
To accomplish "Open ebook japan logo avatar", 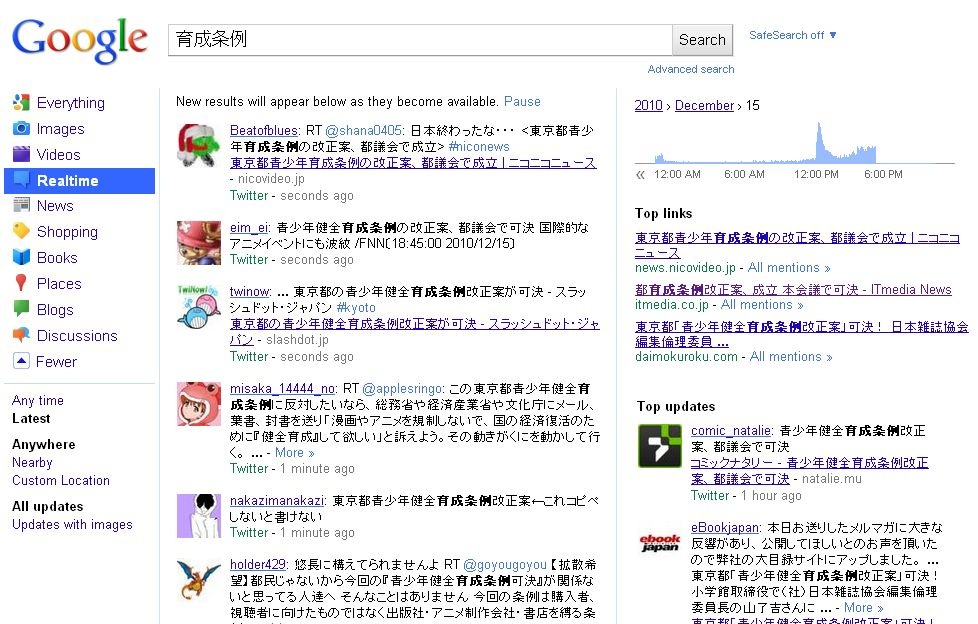I will 660,543.
